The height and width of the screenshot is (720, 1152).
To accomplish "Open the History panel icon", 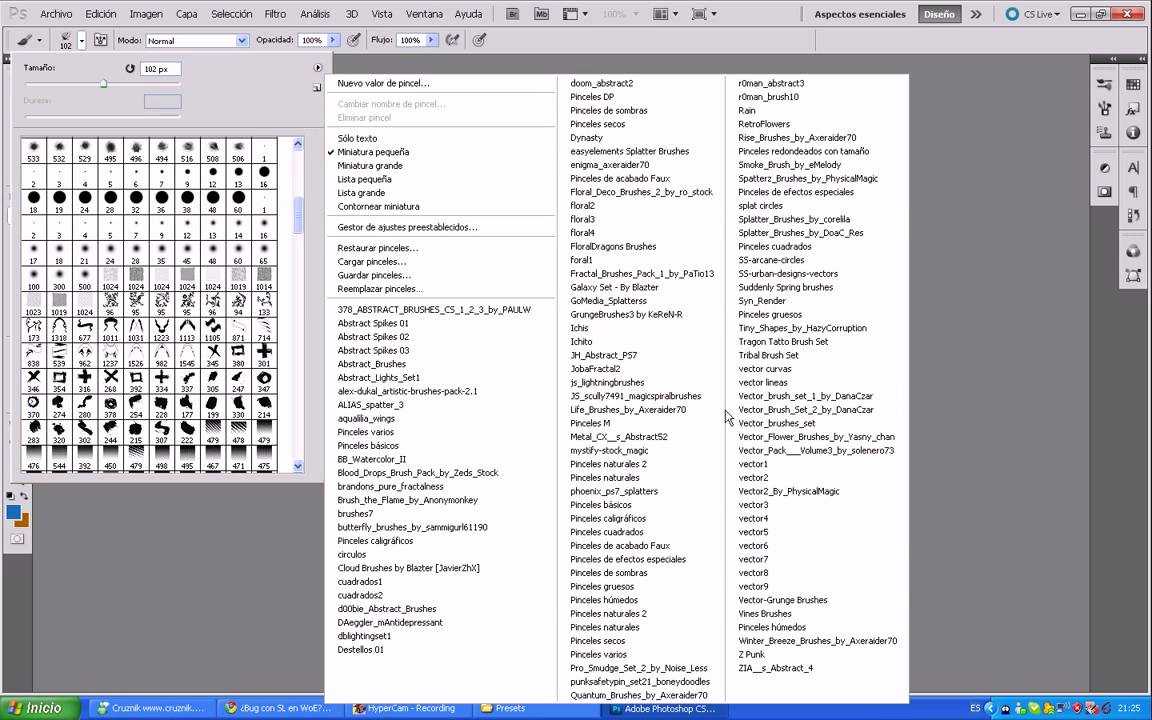I will tap(1133, 216).
